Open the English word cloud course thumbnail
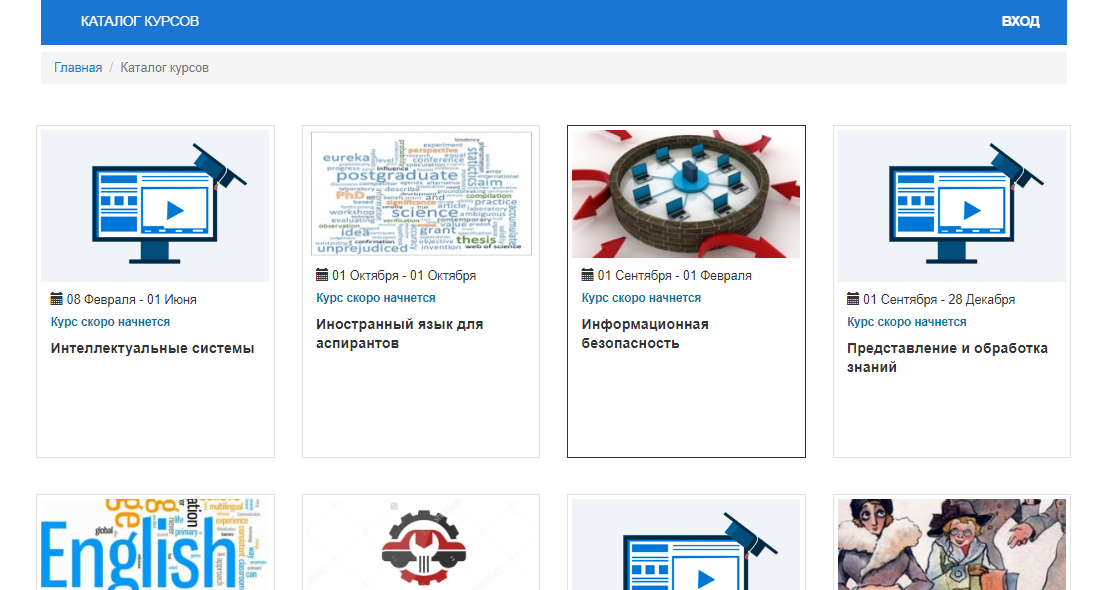 click(x=155, y=545)
